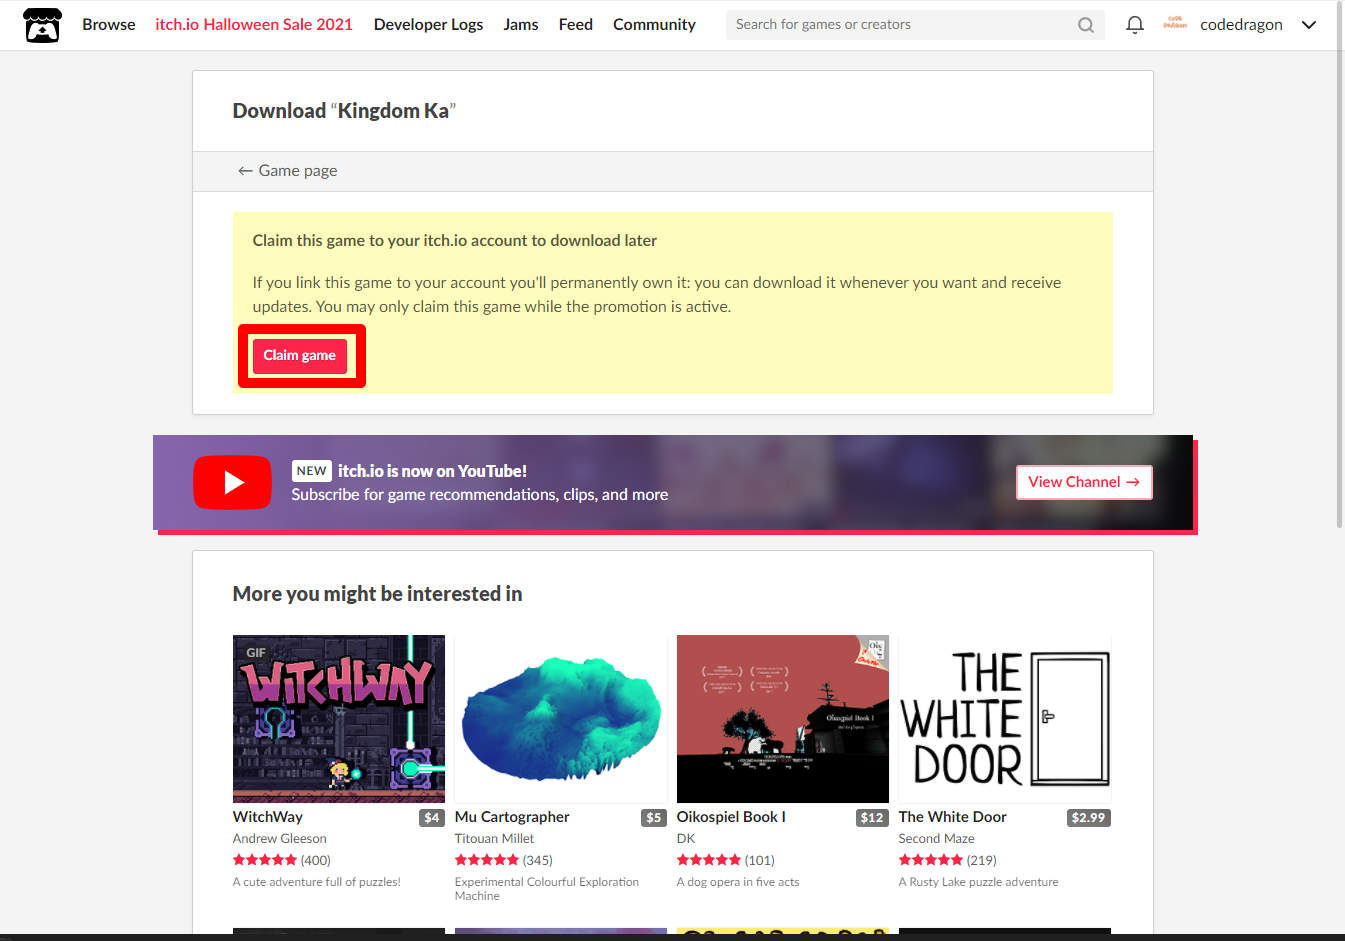Click the $4 price tag on WitchWay

[x=432, y=818]
